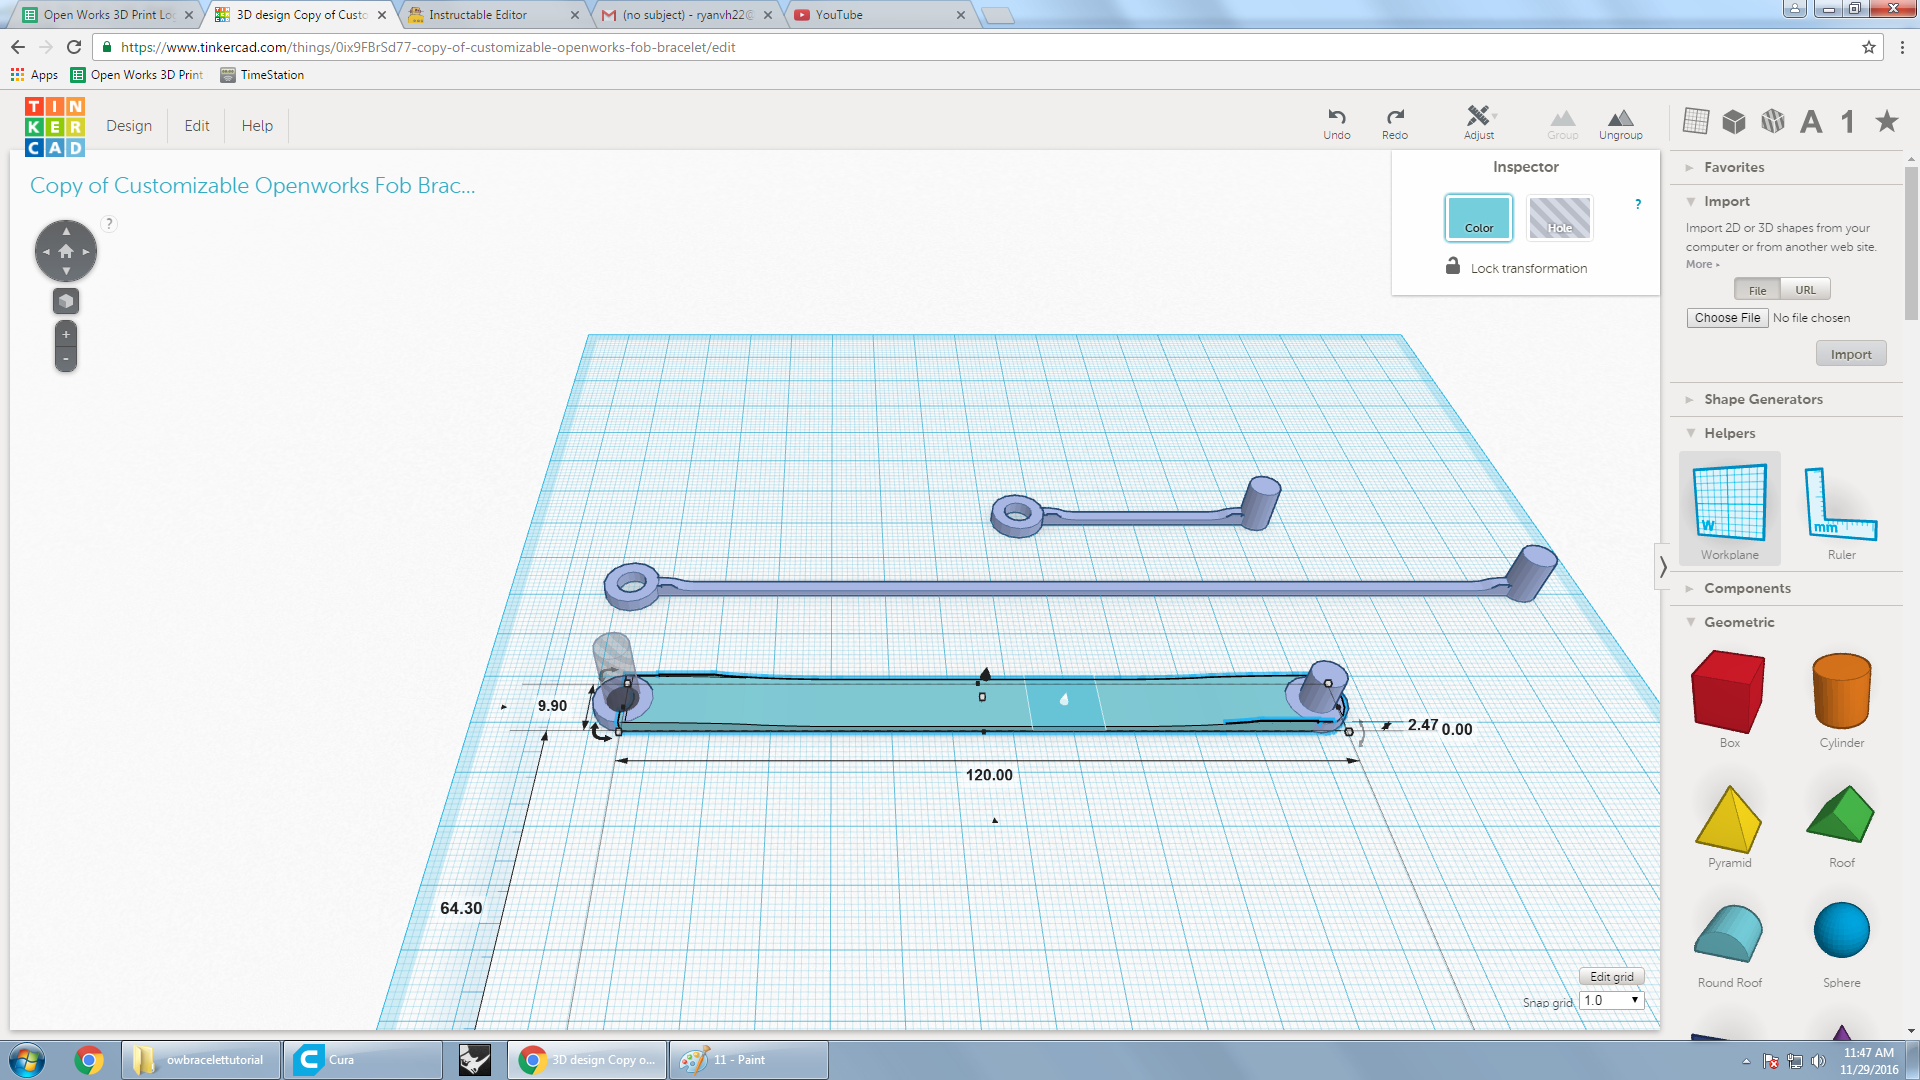Expand Shape Generators section
This screenshot has width=1920, height=1080.
pos(1763,399)
